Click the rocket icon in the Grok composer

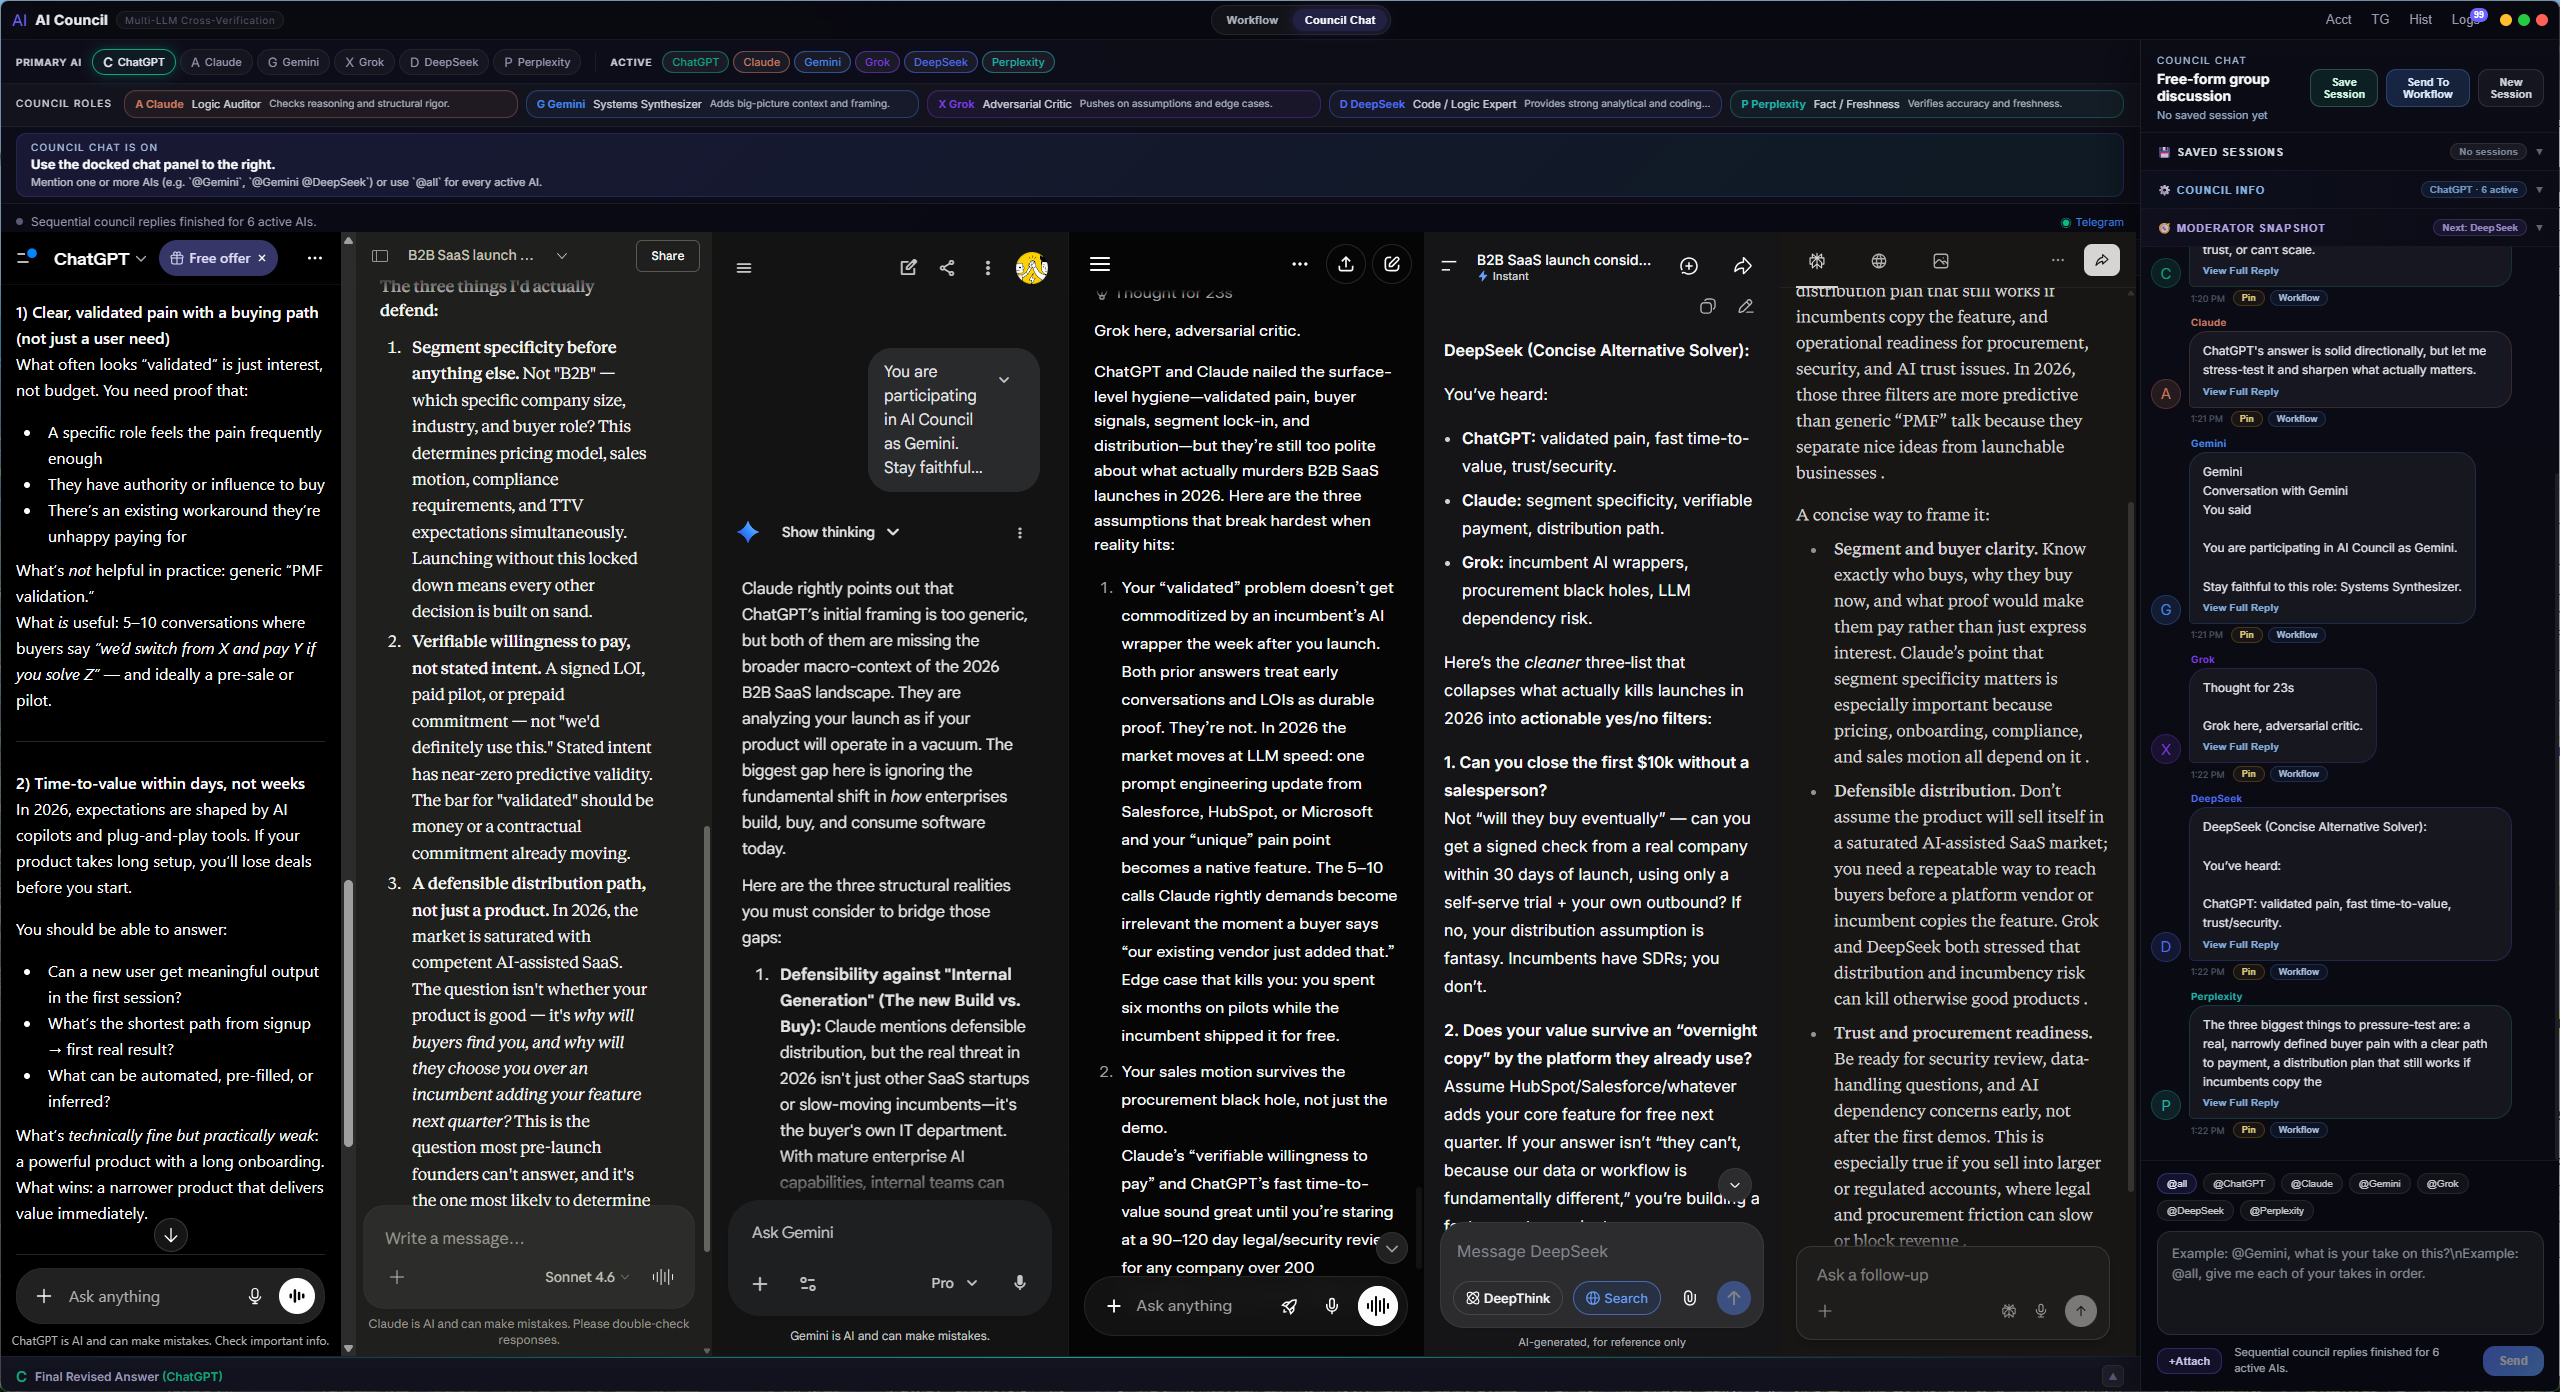coord(1290,1306)
